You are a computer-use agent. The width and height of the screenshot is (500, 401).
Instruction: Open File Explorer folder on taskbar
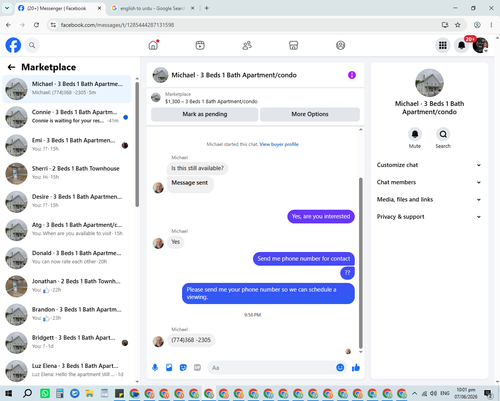[89, 393]
